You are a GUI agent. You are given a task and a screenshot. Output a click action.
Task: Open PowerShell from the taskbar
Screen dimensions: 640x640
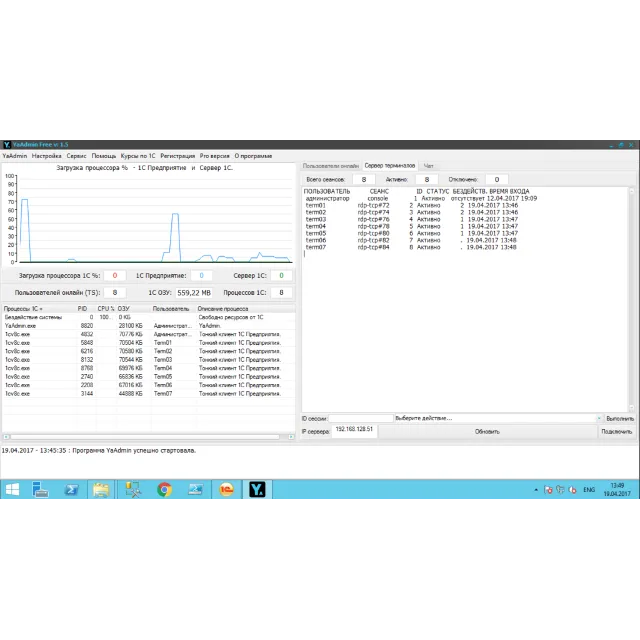pyautogui.click(x=71, y=489)
